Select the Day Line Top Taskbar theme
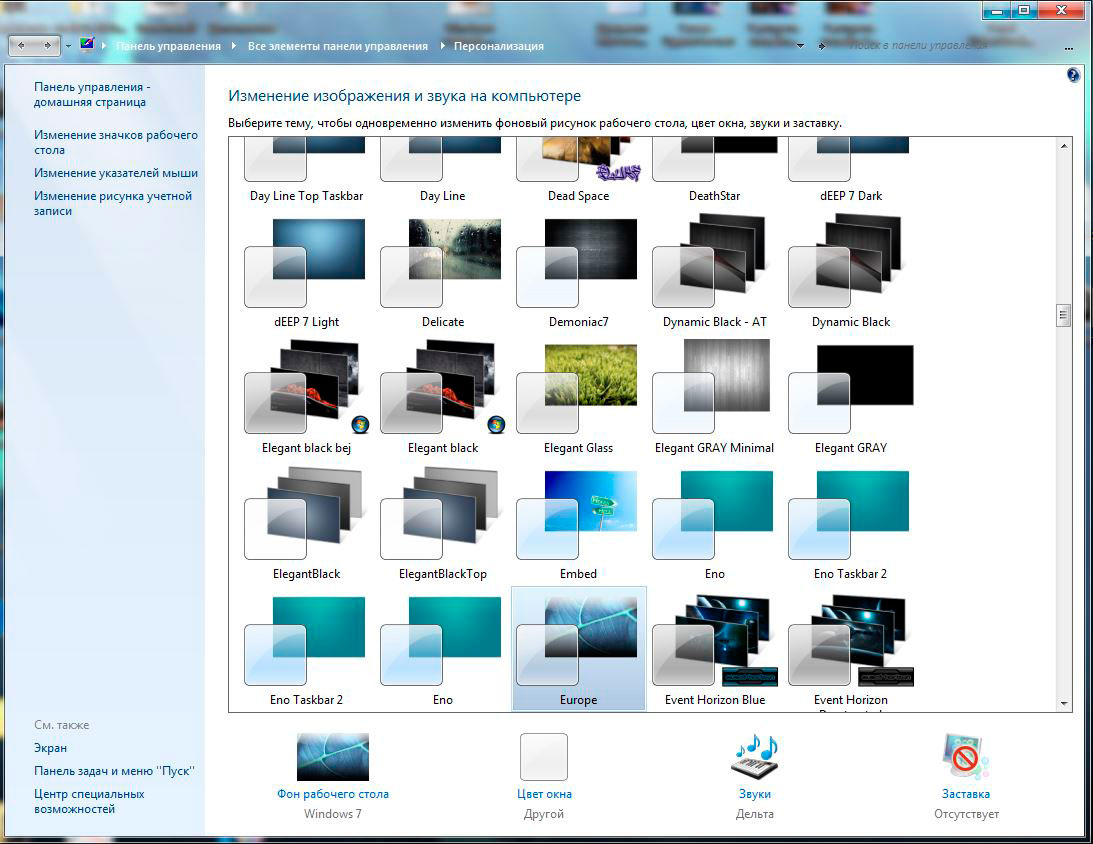Viewport: 1093px width, 844px height. 306,171
